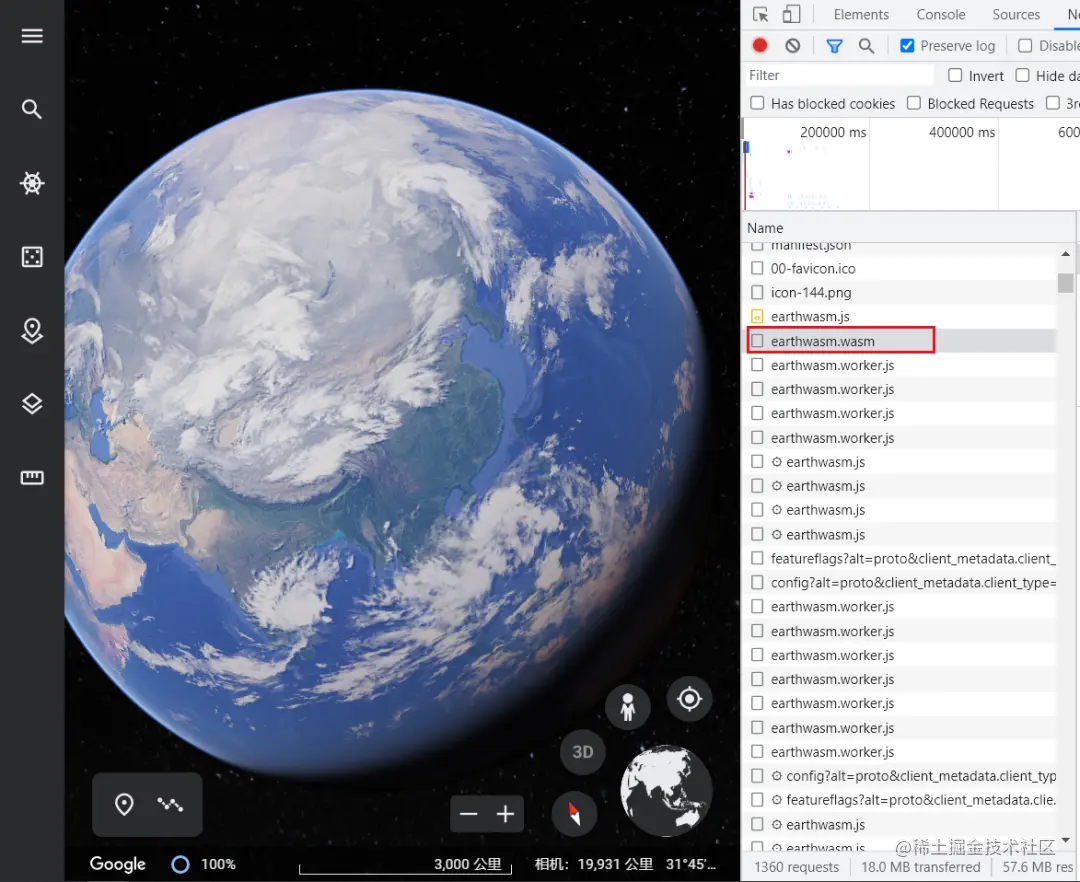This screenshot has width=1080, height=882.
Task: Select featureflags?alt=proto request without gear icon
Action: pyautogui.click(x=900, y=558)
